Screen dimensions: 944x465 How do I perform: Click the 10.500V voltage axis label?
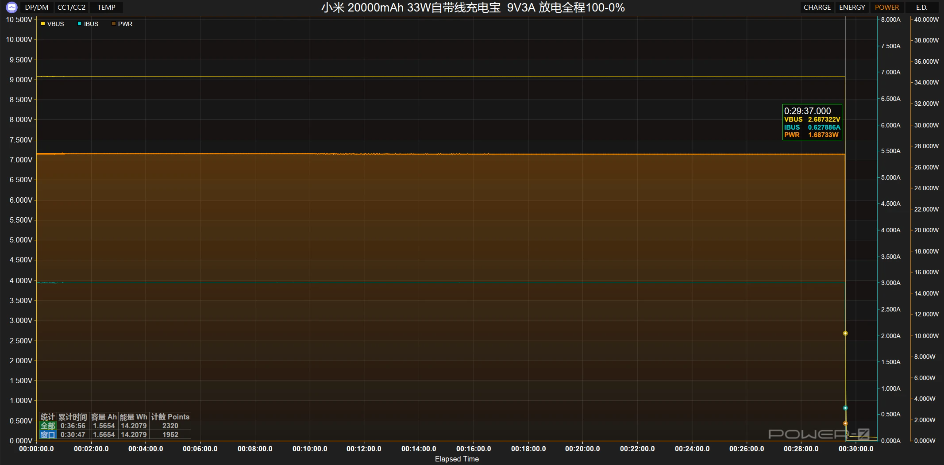tap(18, 19)
